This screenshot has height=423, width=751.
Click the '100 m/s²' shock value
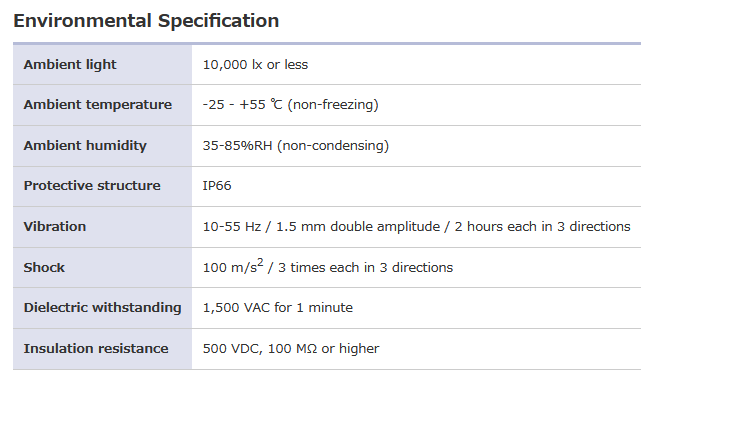coord(233,267)
